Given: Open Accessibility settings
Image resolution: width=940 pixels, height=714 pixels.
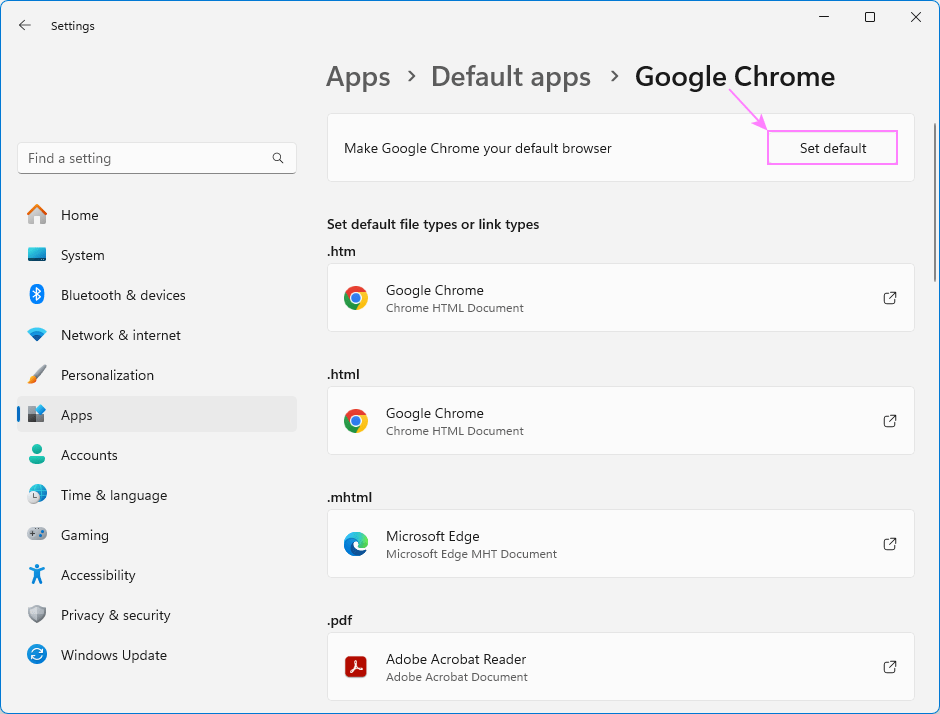Looking at the screenshot, I should point(156,574).
